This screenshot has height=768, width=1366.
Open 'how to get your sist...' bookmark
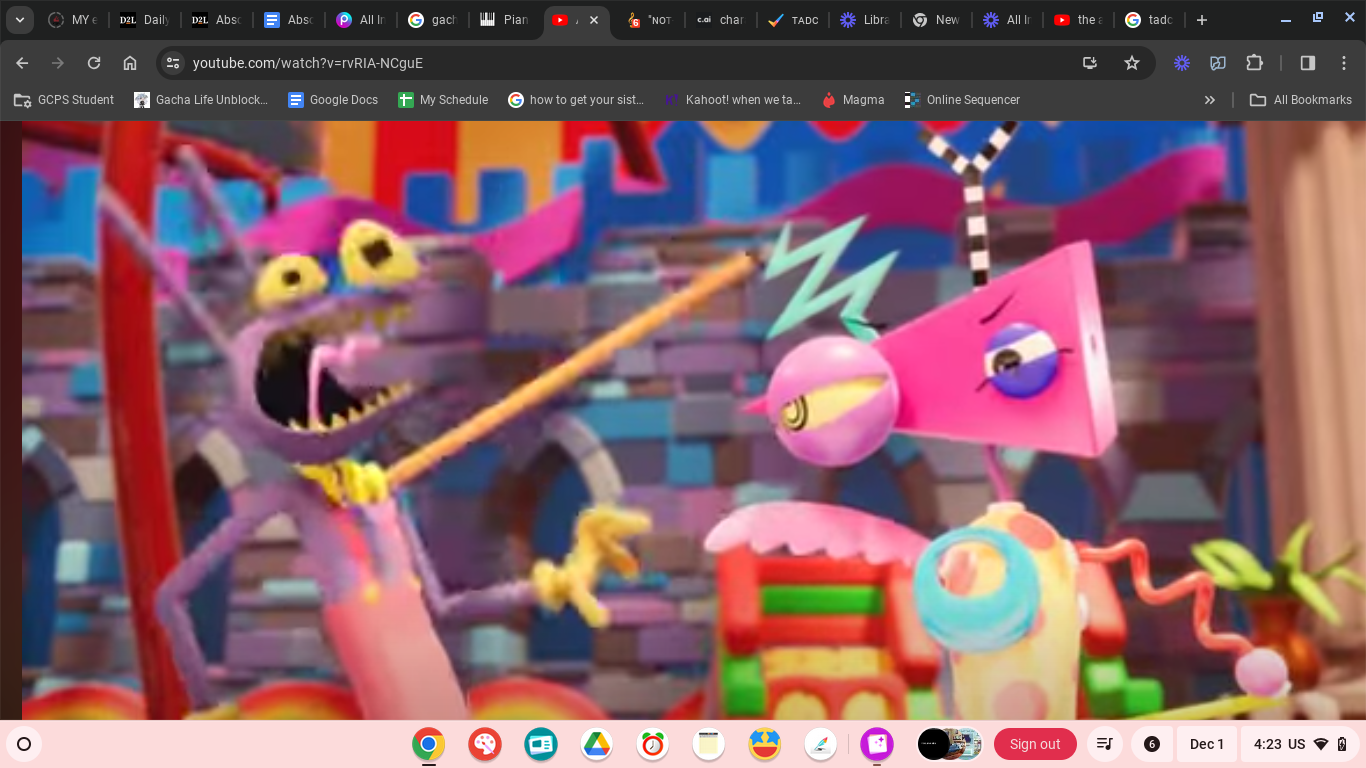point(576,100)
